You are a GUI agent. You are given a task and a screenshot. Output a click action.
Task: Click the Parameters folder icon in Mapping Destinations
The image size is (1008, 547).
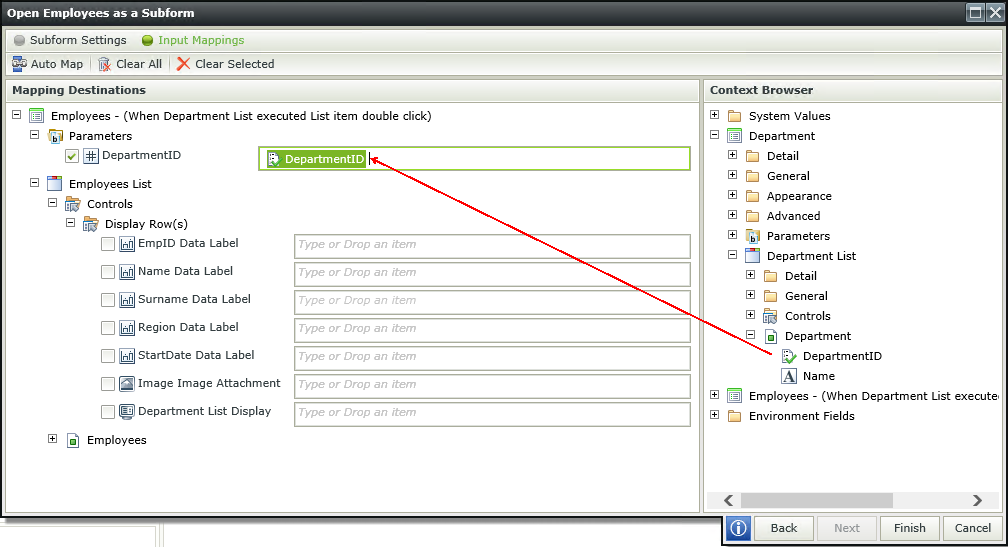pos(55,136)
